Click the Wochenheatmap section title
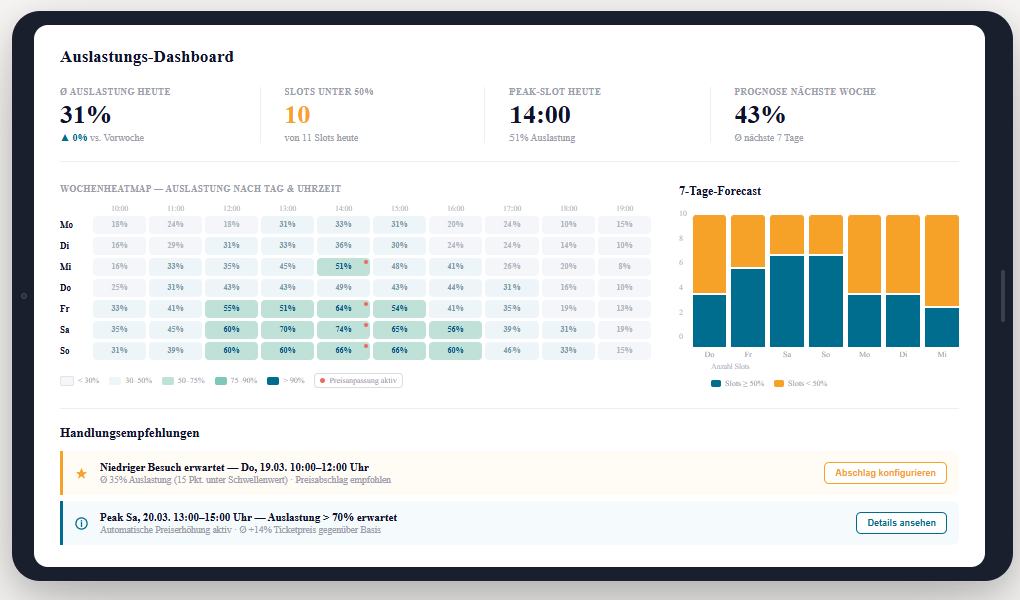 tap(200, 189)
